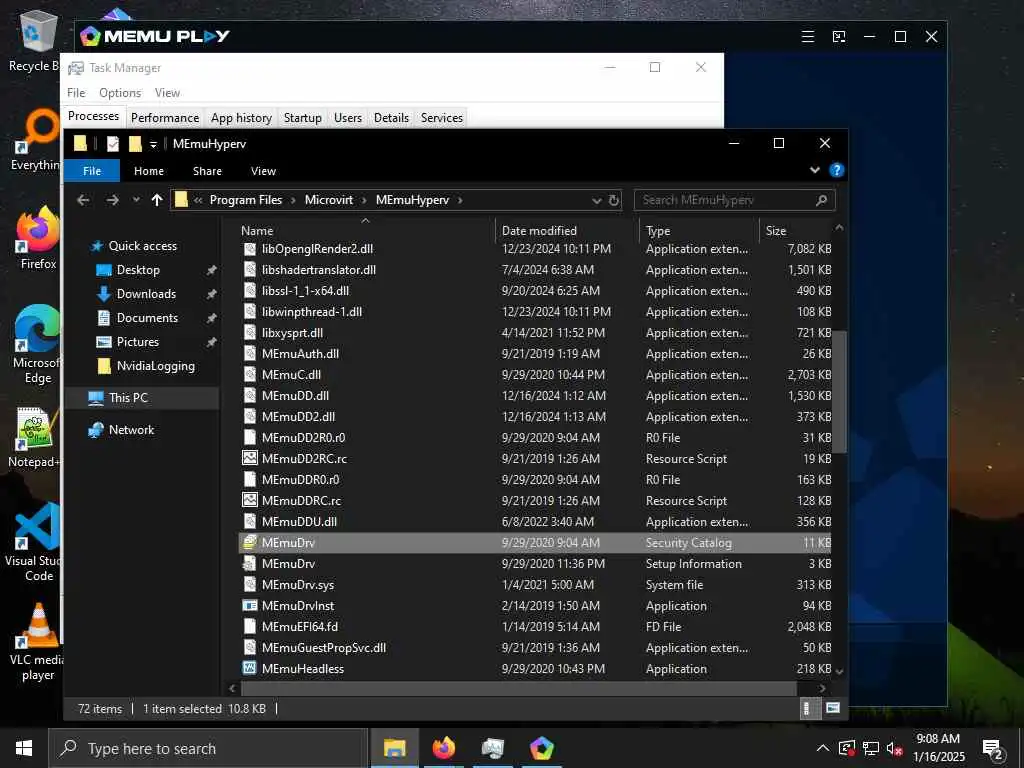Open Notepad++ desktop shortcut
Image resolution: width=1024 pixels, height=768 pixels.
tap(34, 438)
